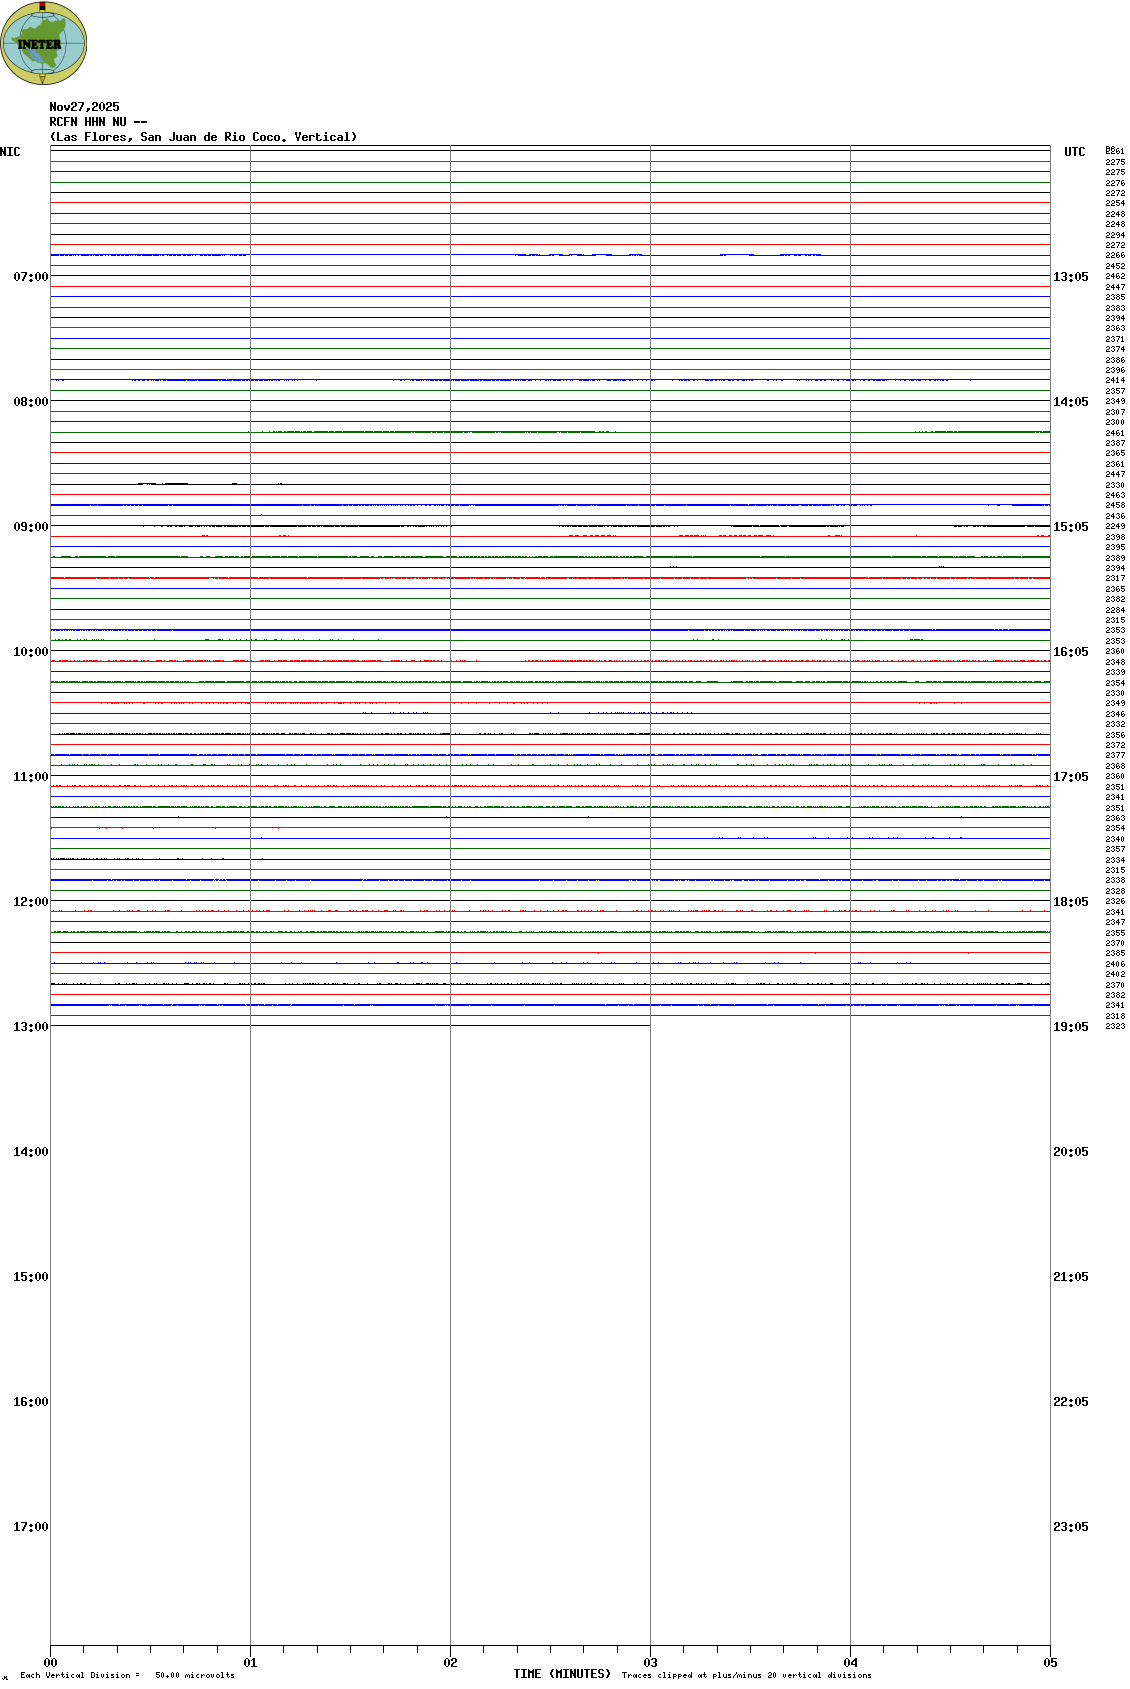Select the 13:00 local time marker
This screenshot has height=1689, width=1130.
pyautogui.click(x=30, y=1027)
